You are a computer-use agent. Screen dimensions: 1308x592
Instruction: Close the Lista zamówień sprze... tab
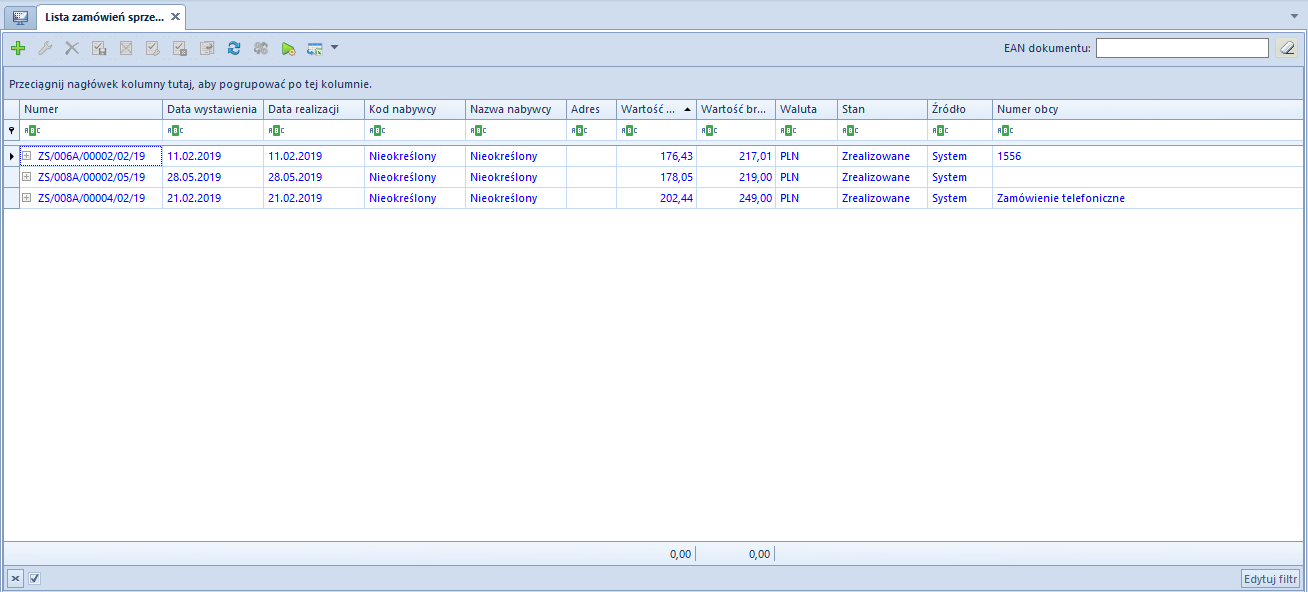pos(175,17)
